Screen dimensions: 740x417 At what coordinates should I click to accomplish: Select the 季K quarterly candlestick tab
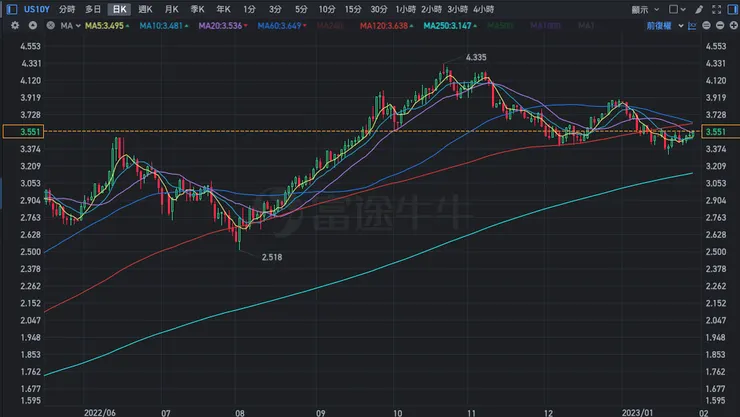pyautogui.click(x=197, y=9)
